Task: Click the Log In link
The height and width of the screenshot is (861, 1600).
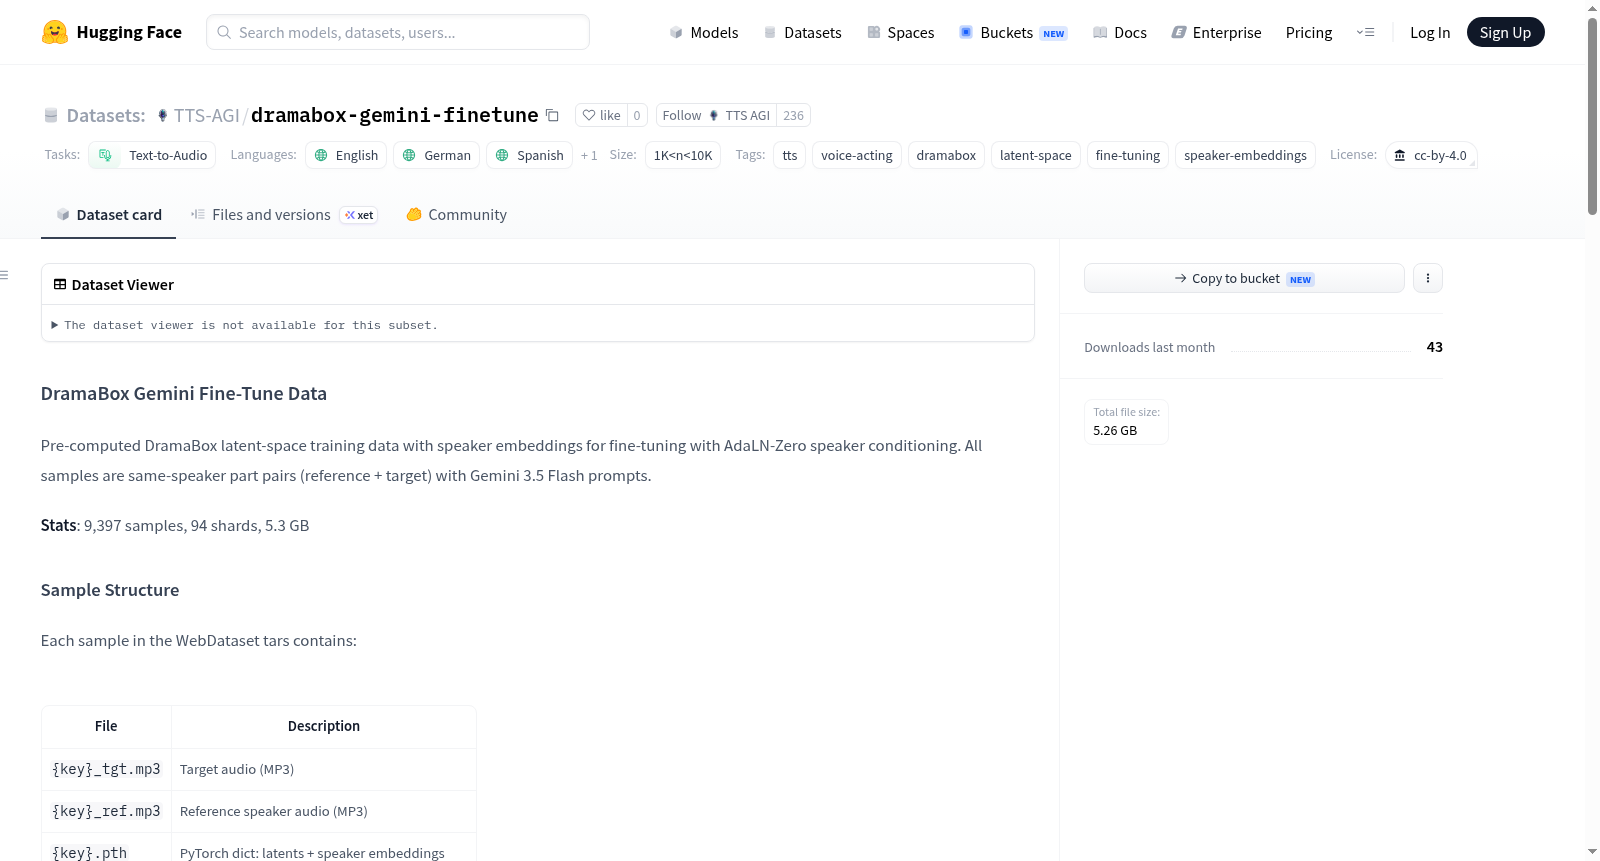Action: coord(1430,32)
